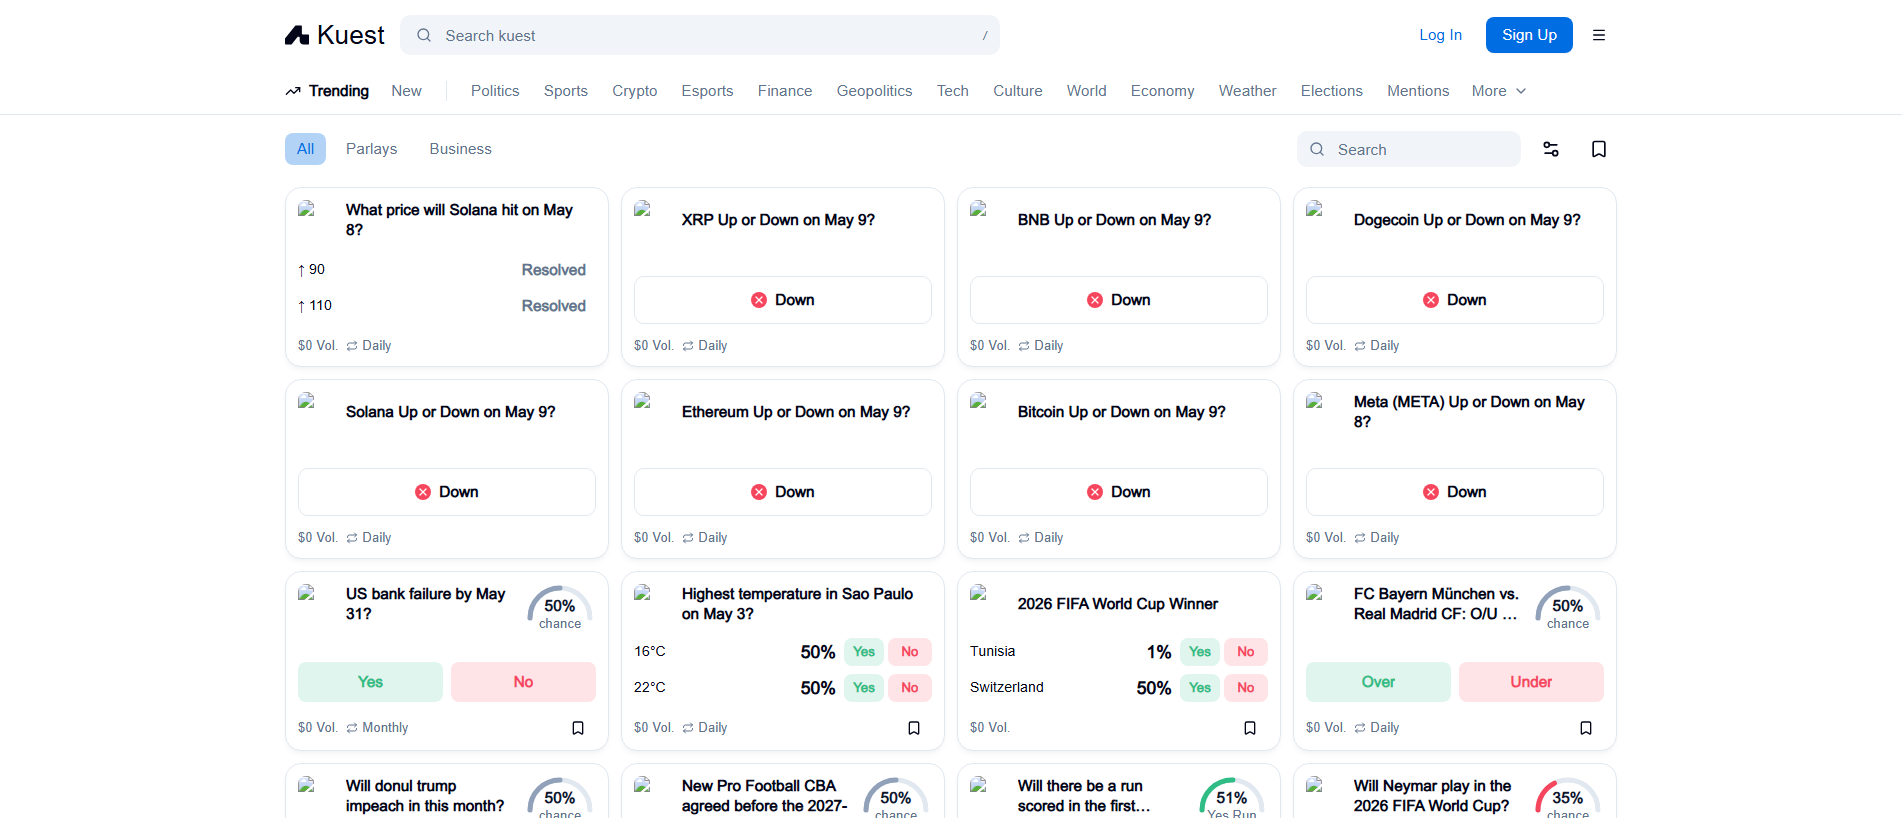Click the Dogecoin market thumbnail image

point(1315,209)
